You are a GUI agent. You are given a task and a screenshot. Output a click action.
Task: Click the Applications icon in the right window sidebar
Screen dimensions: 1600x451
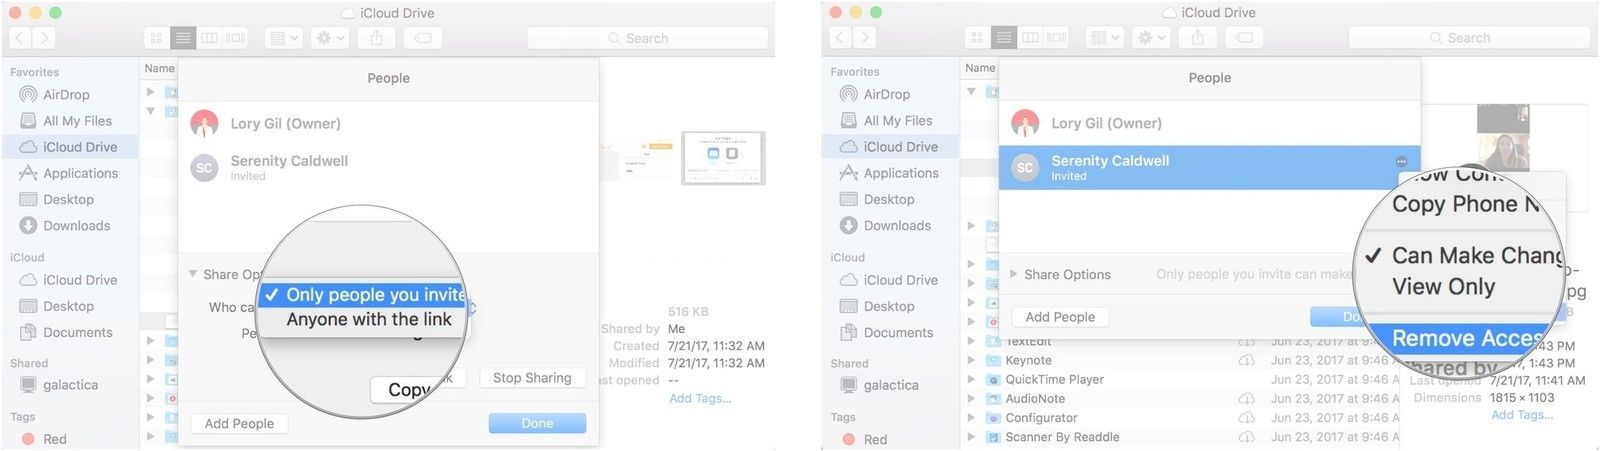click(x=849, y=173)
